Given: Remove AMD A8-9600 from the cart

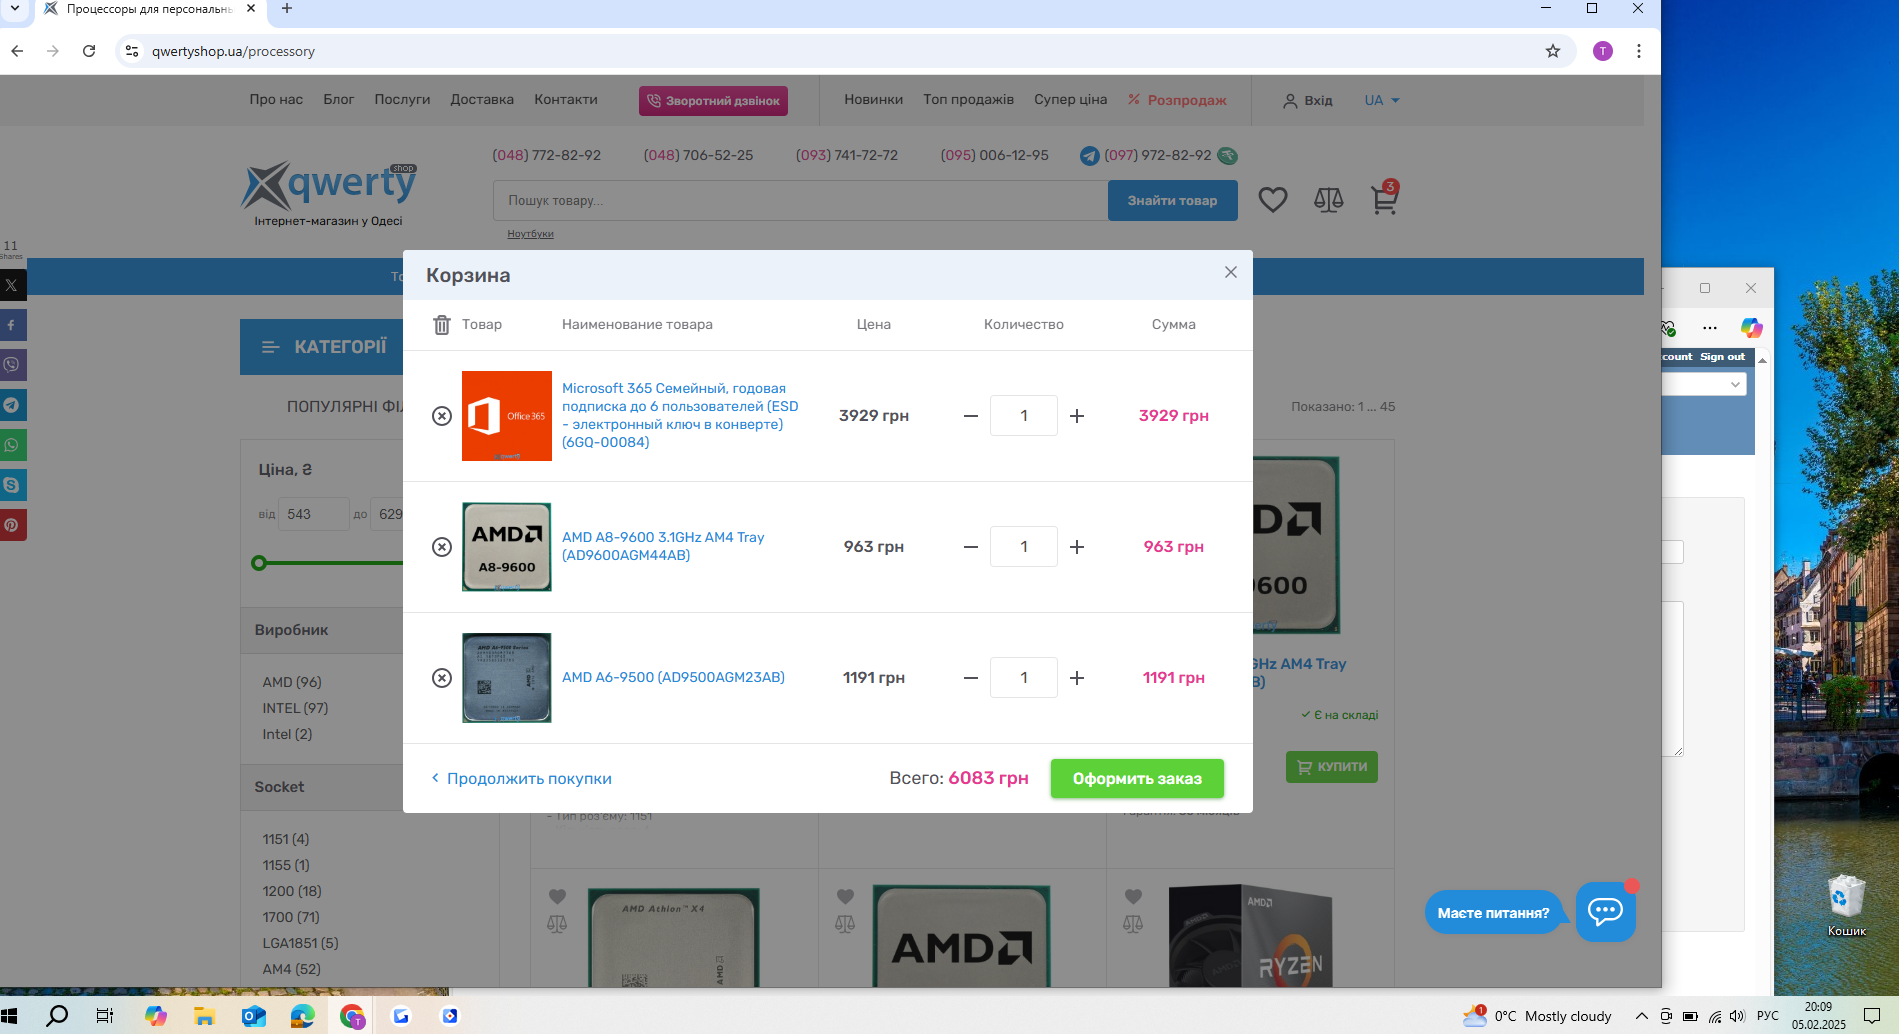Looking at the screenshot, I should [x=442, y=547].
